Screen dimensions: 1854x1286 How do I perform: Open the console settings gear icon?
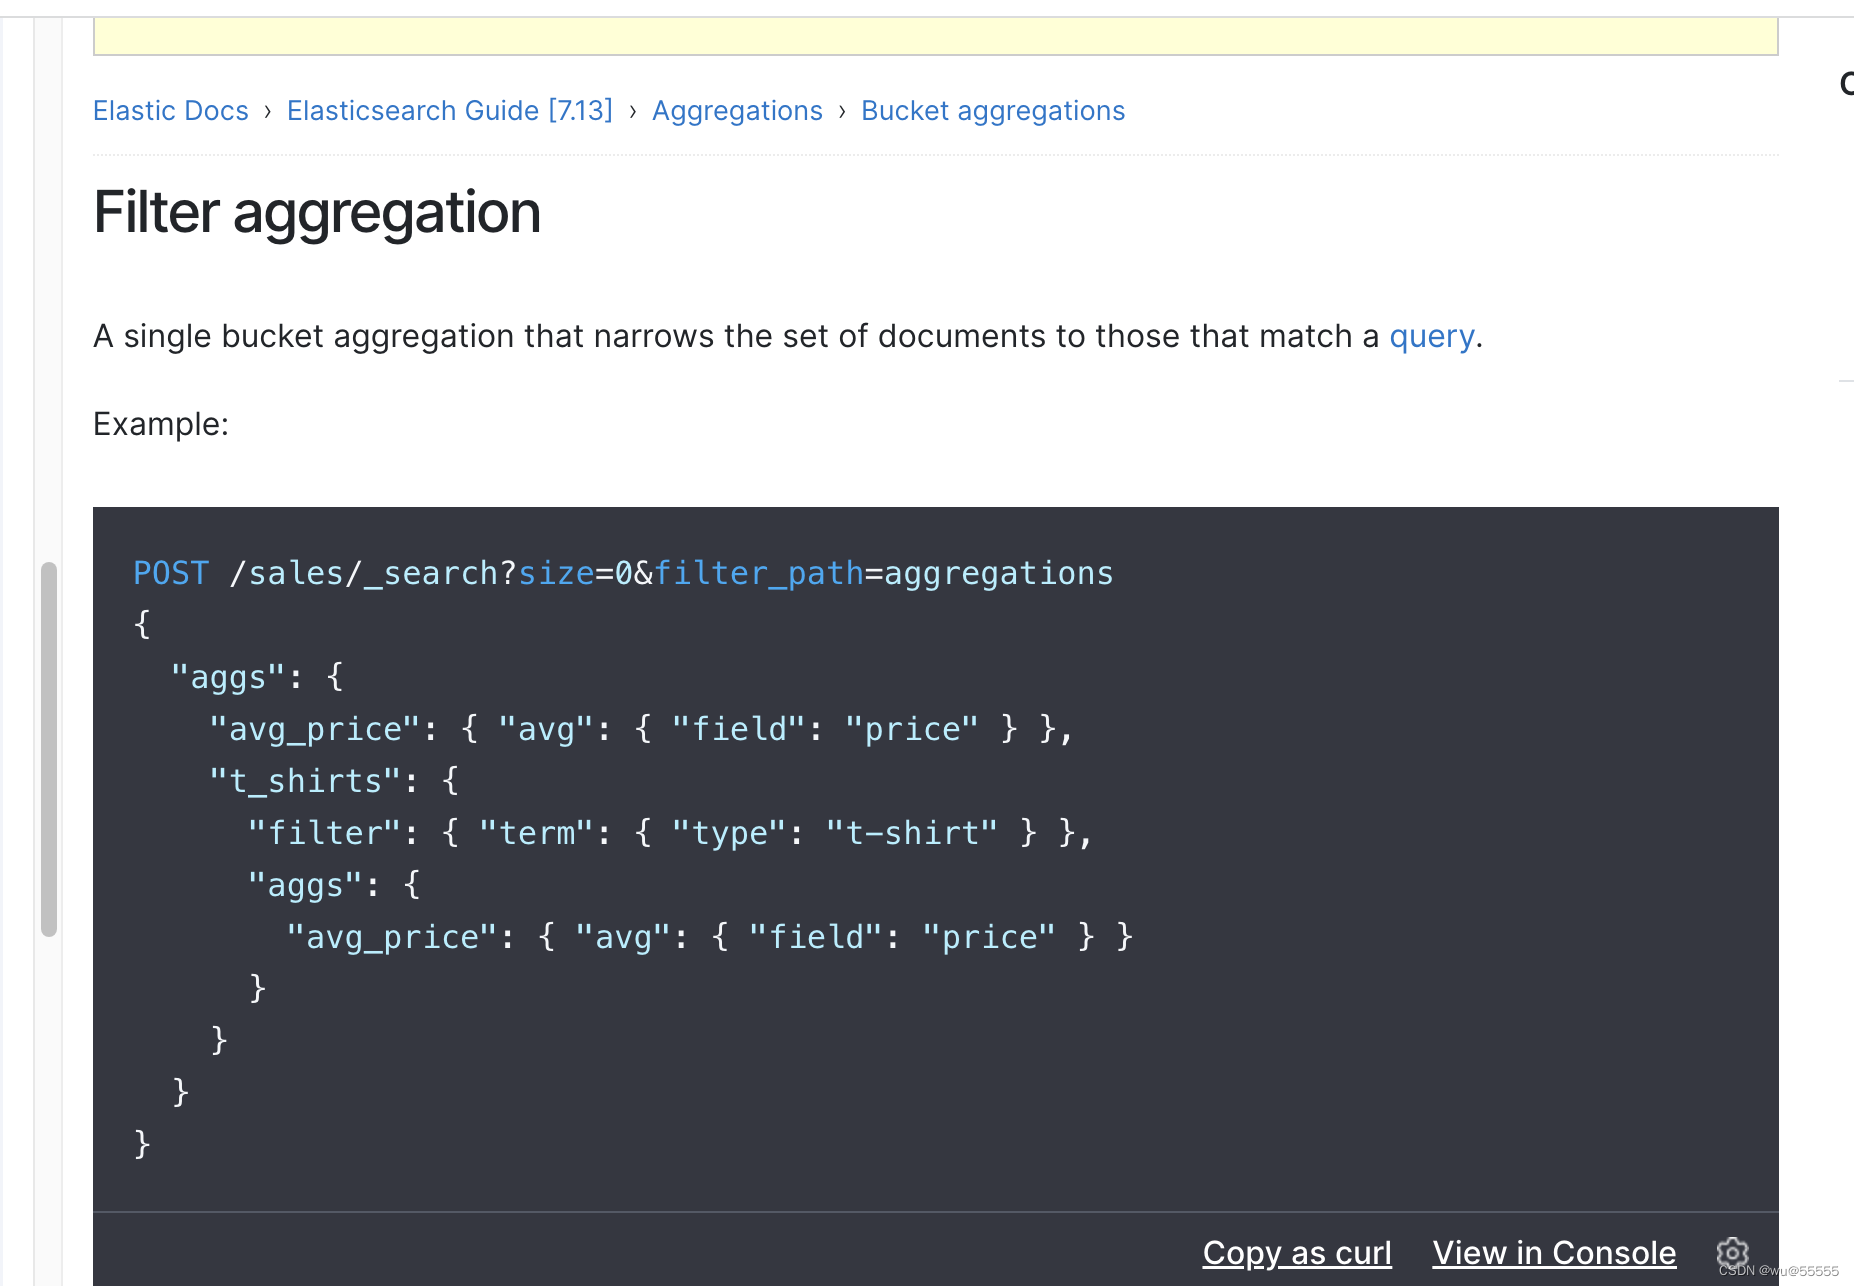pos(1732,1252)
